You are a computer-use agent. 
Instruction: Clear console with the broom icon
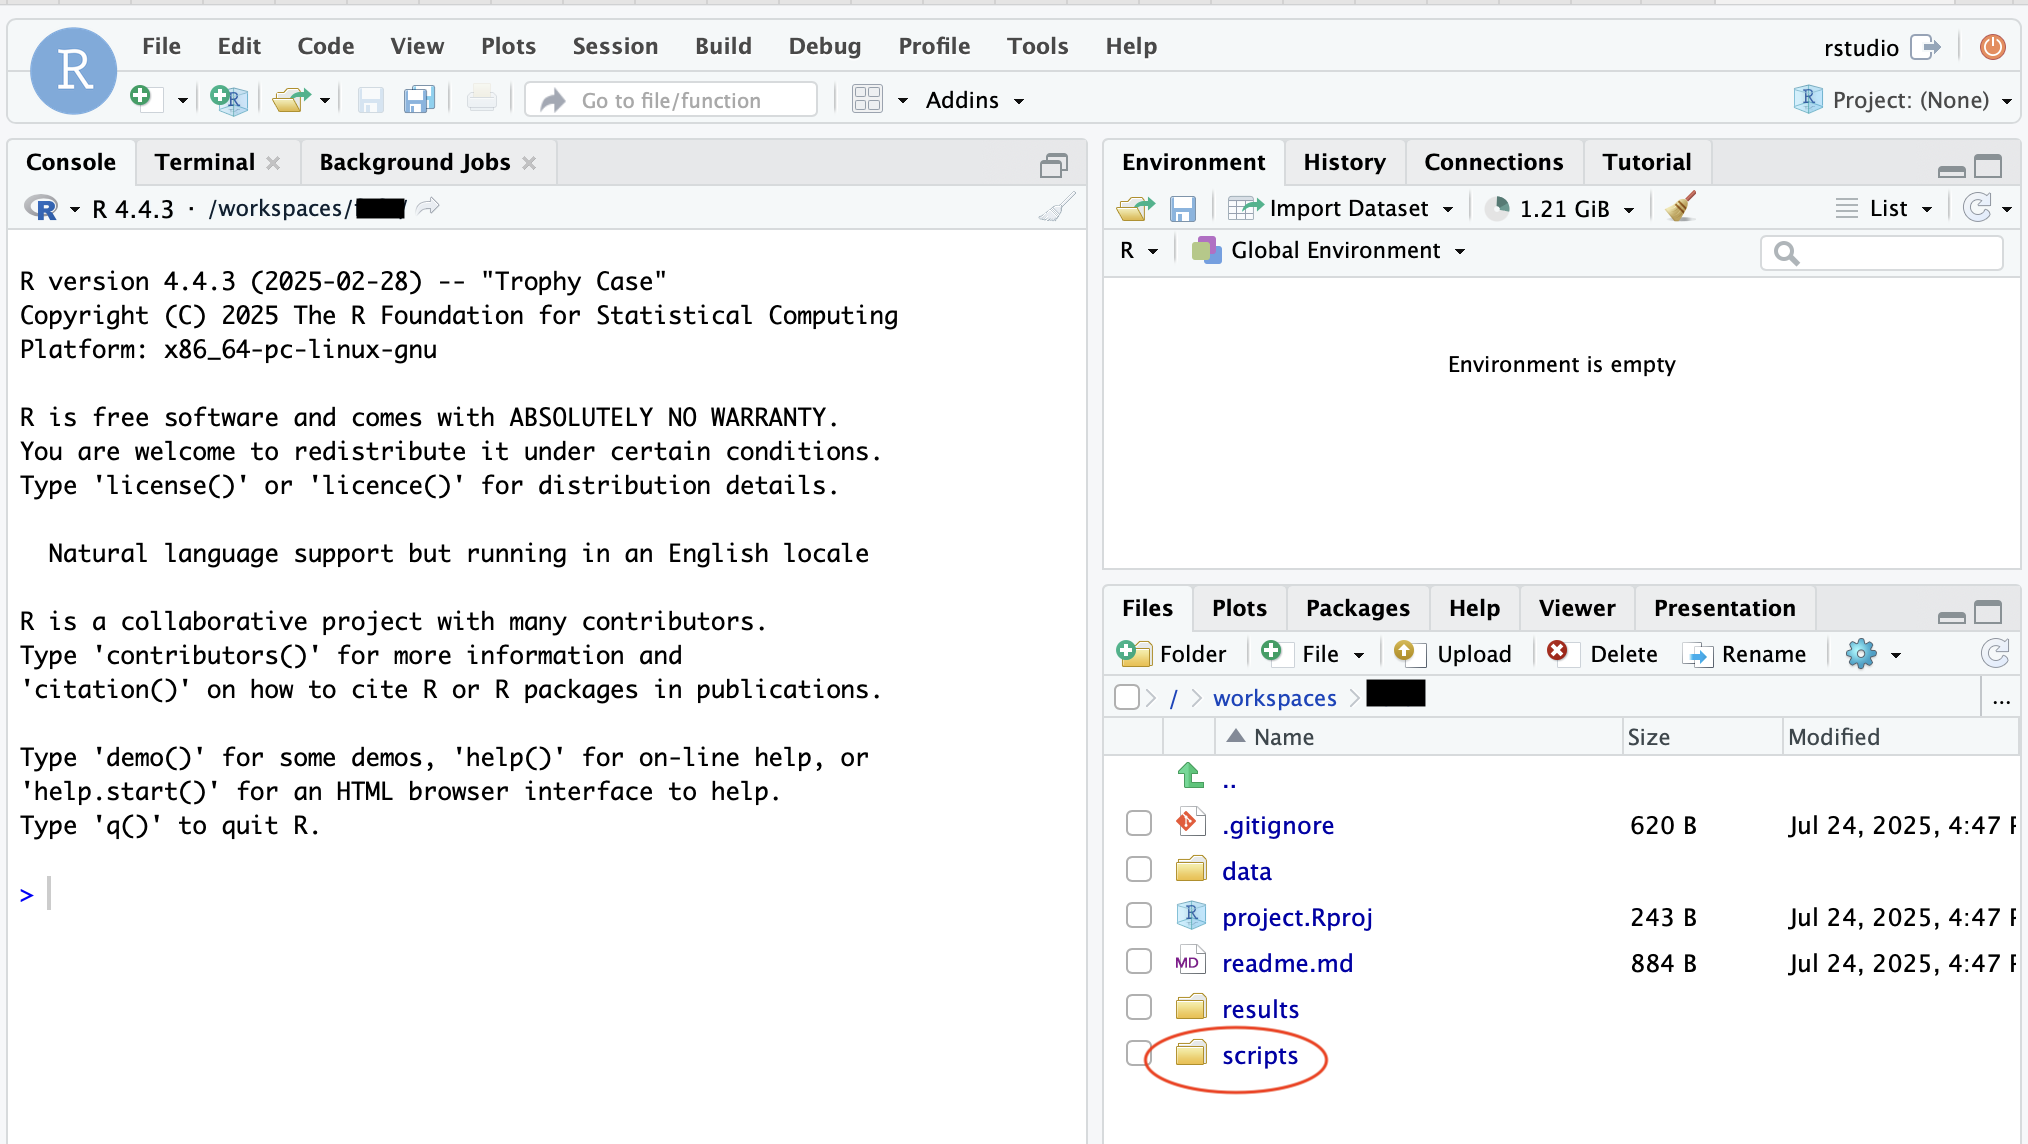tap(1057, 207)
